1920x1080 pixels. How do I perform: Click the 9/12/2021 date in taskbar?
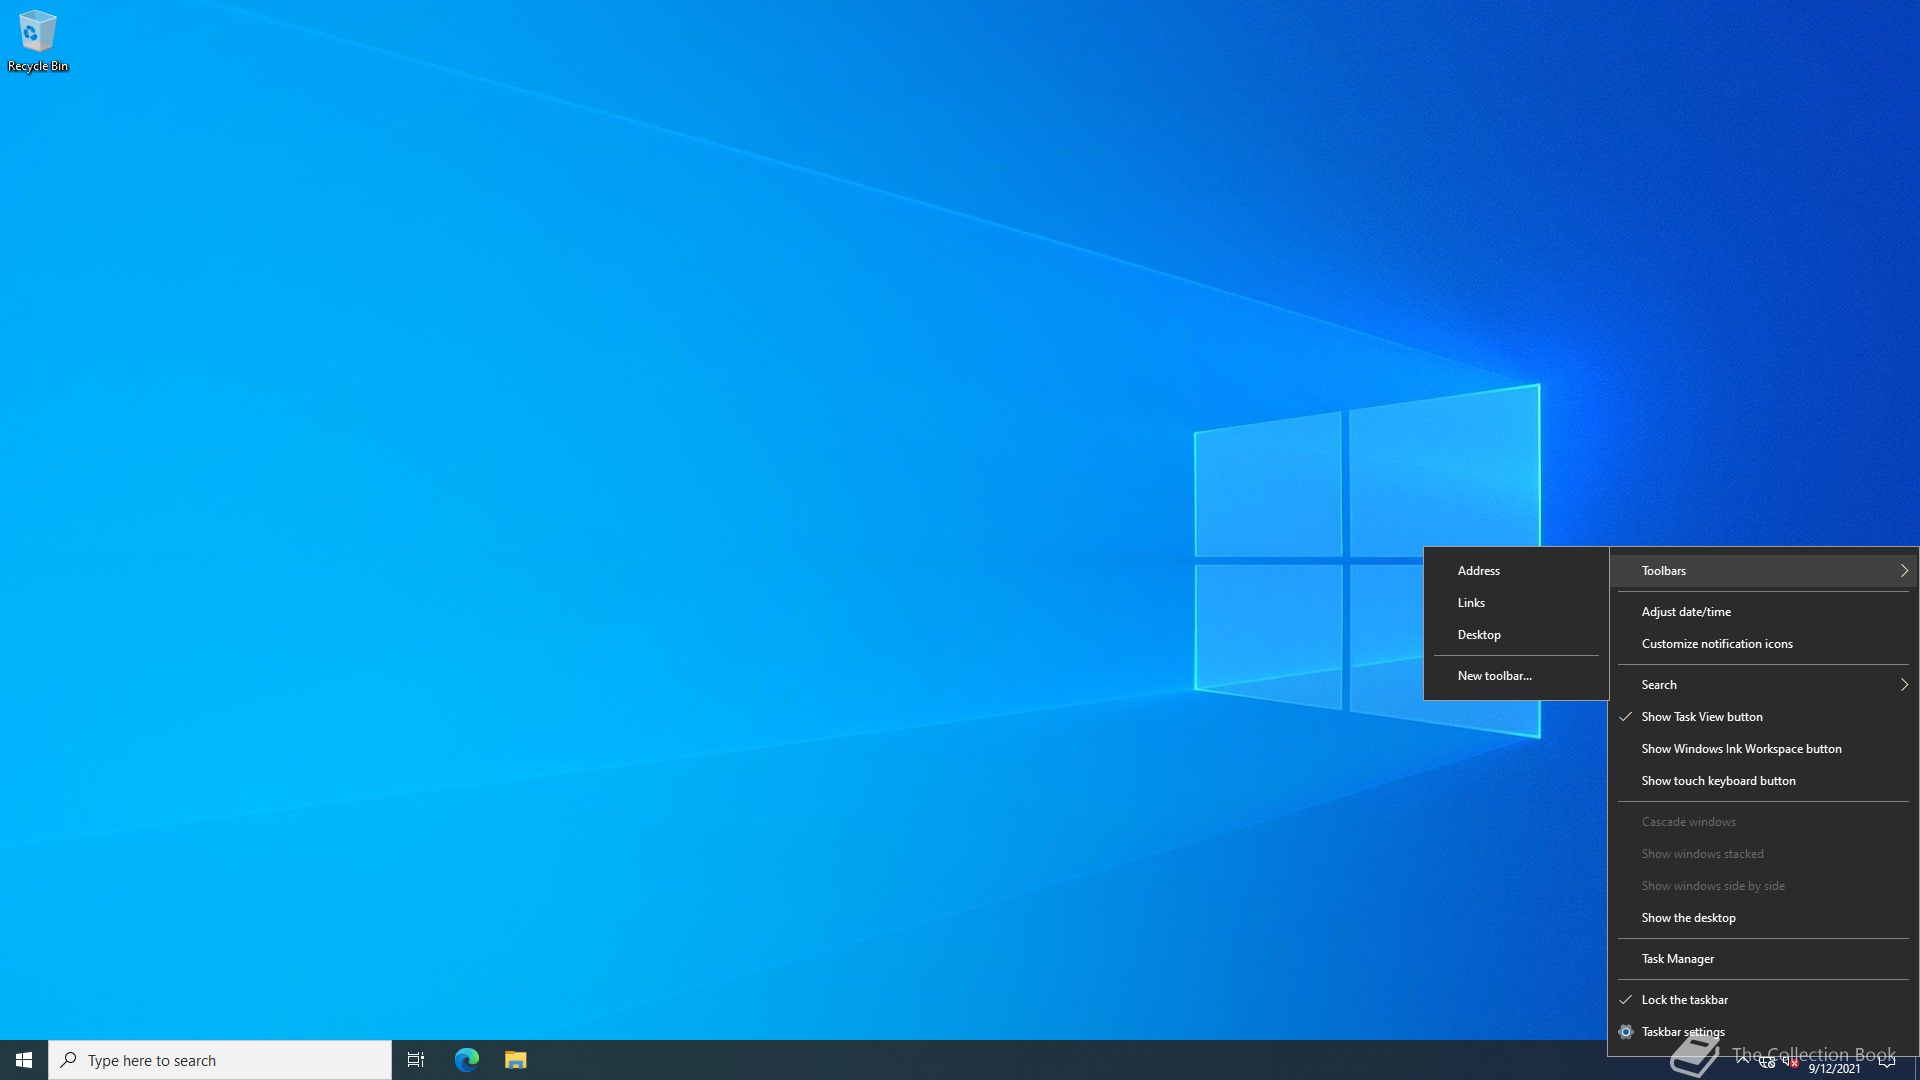(x=1834, y=1069)
